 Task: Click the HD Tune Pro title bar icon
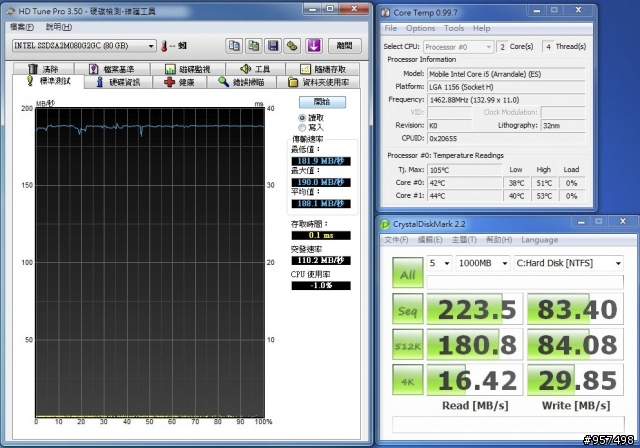point(11,11)
